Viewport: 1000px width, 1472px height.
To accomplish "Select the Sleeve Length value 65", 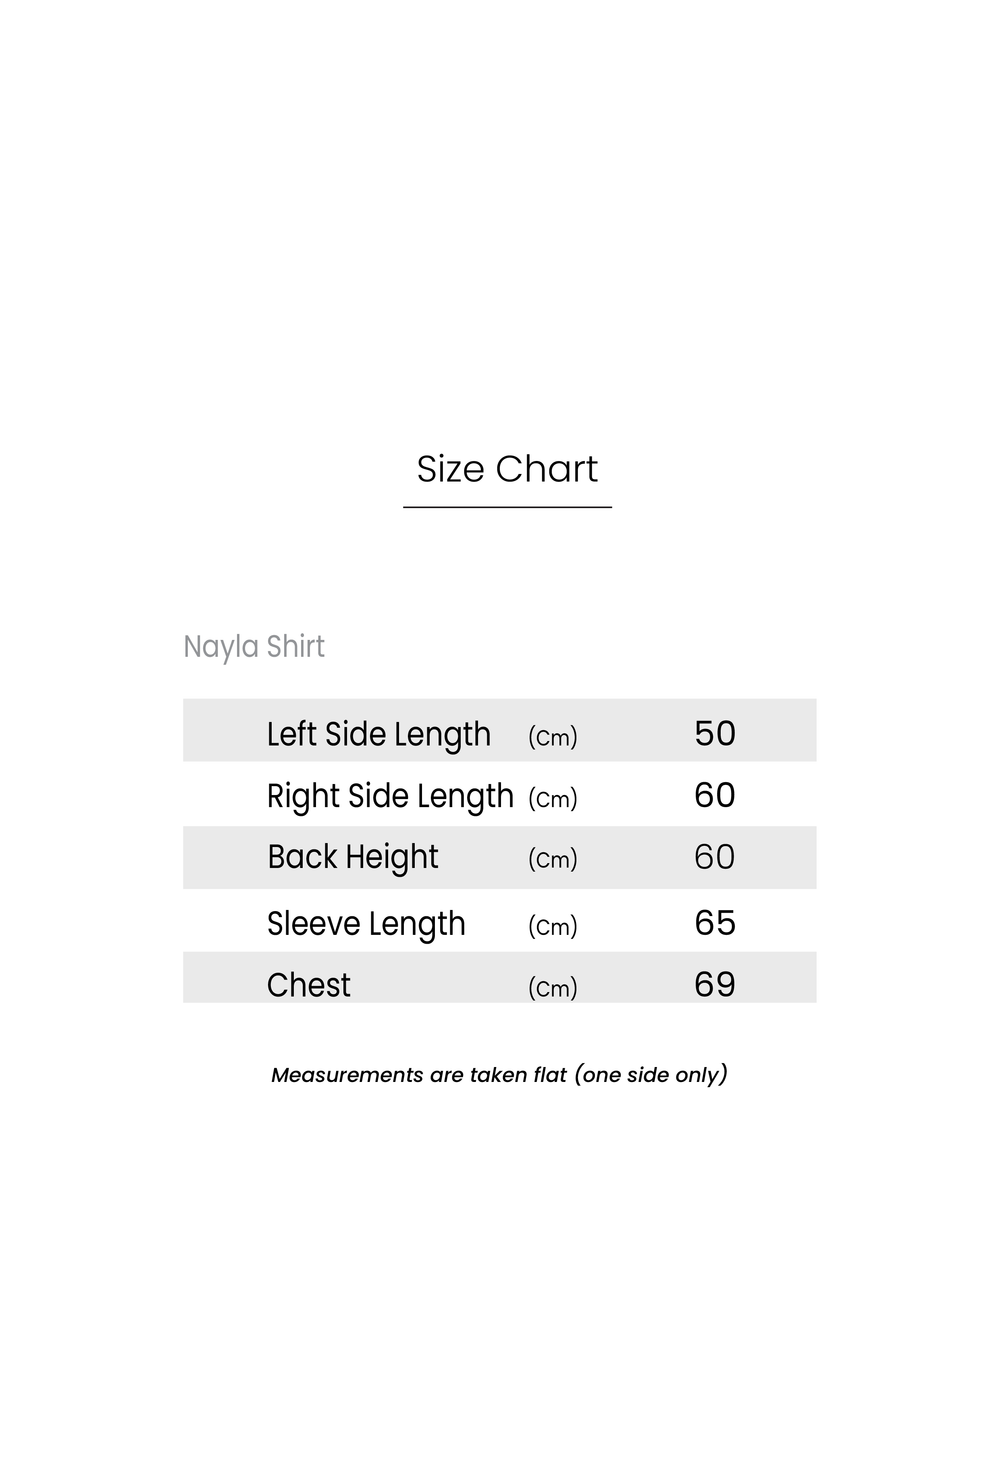I will (x=715, y=922).
